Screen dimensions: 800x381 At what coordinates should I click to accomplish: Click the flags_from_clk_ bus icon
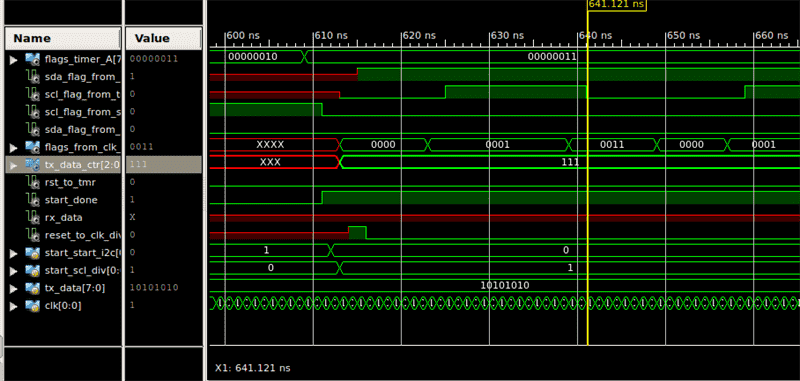pyautogui.click(x=33, y=147)
